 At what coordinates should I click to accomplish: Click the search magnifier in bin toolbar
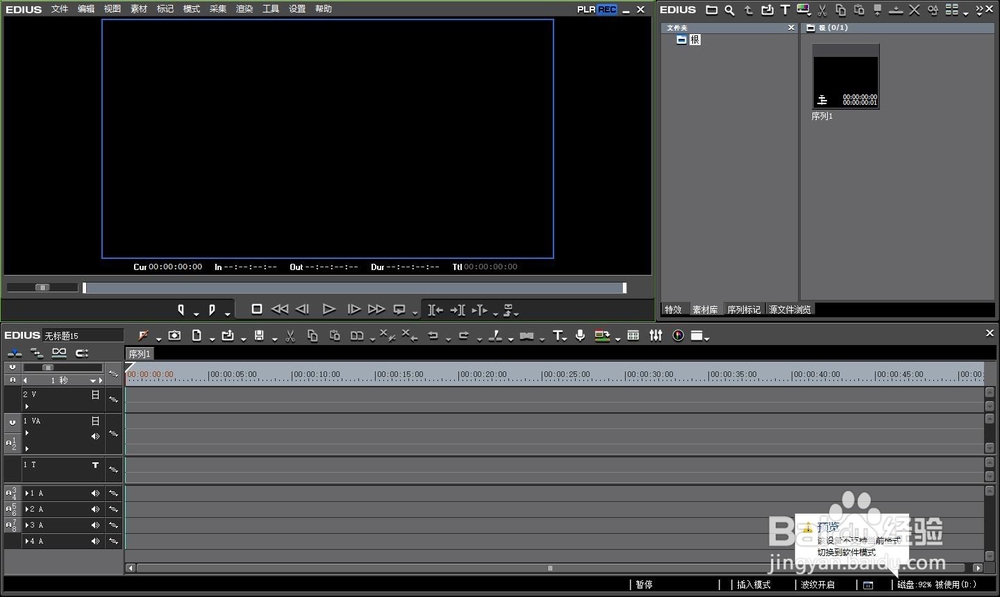tap(730, 10)
